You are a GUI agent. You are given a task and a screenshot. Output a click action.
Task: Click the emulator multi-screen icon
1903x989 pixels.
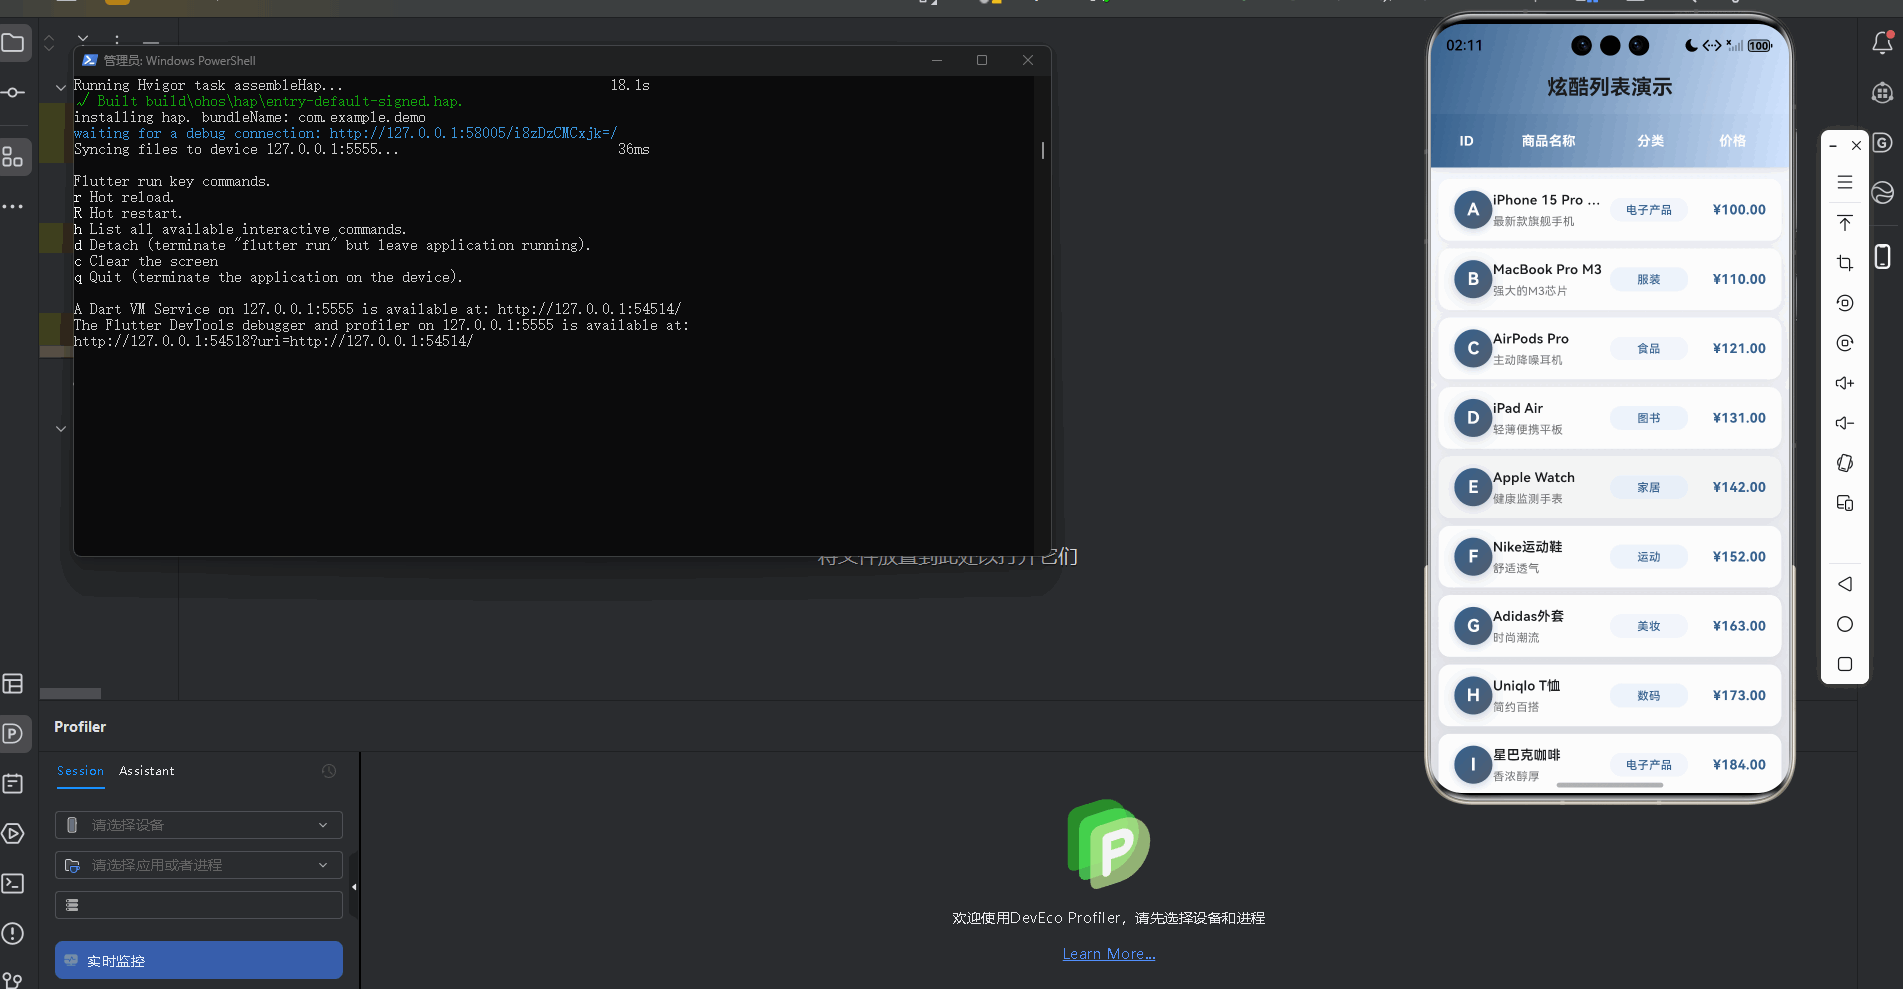(1845, 503)
